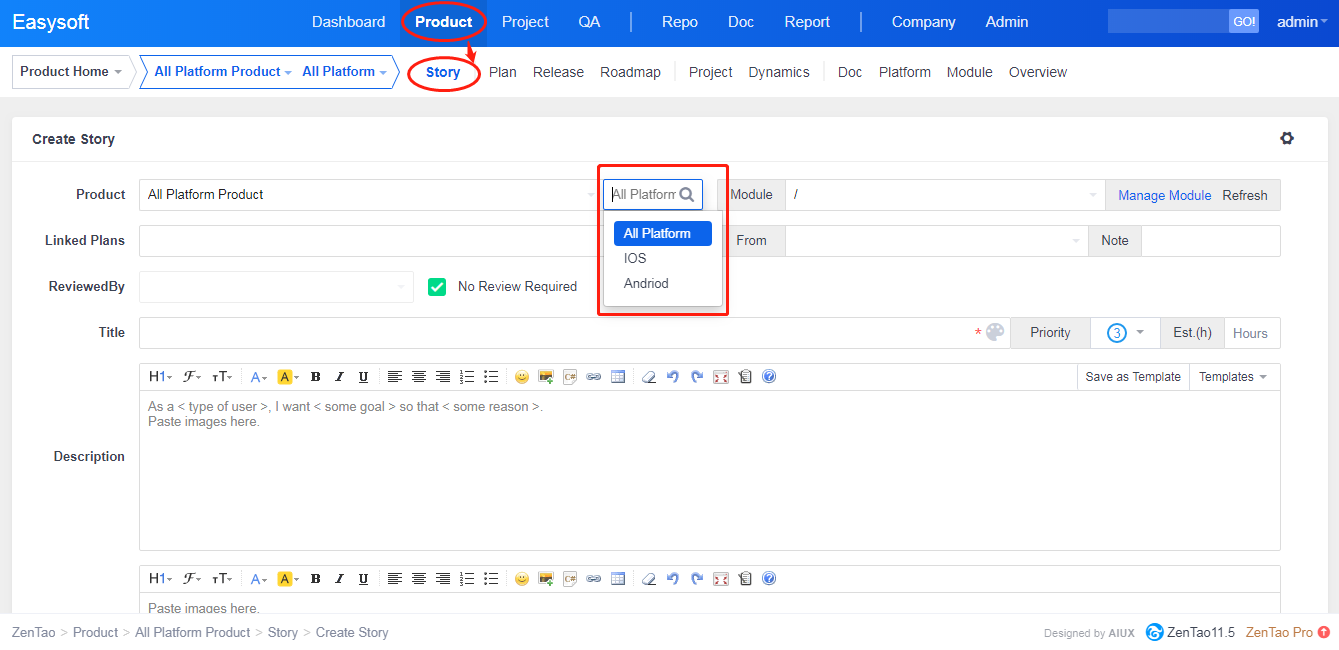Toggle bold in Description editor toolbar
The height and width of the screenshot is (650, 1339).
coord(315,377)
